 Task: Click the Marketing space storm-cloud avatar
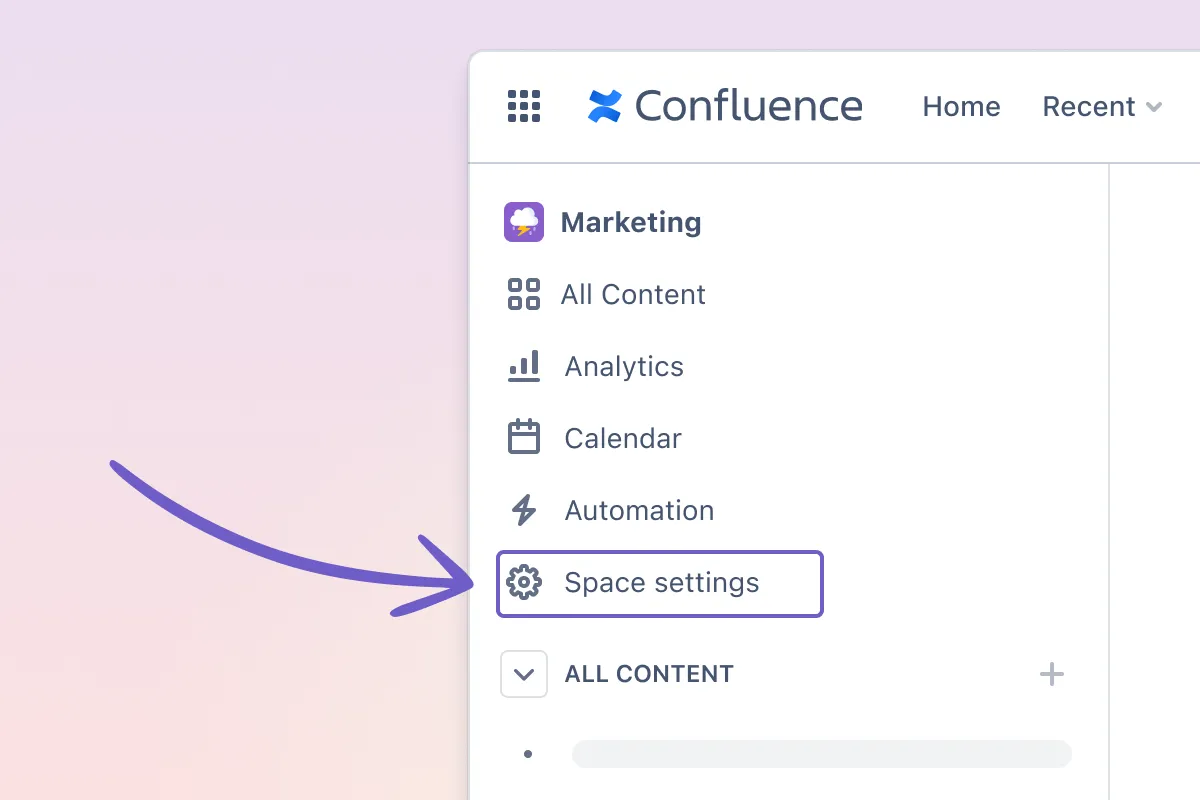click(524, 222)
